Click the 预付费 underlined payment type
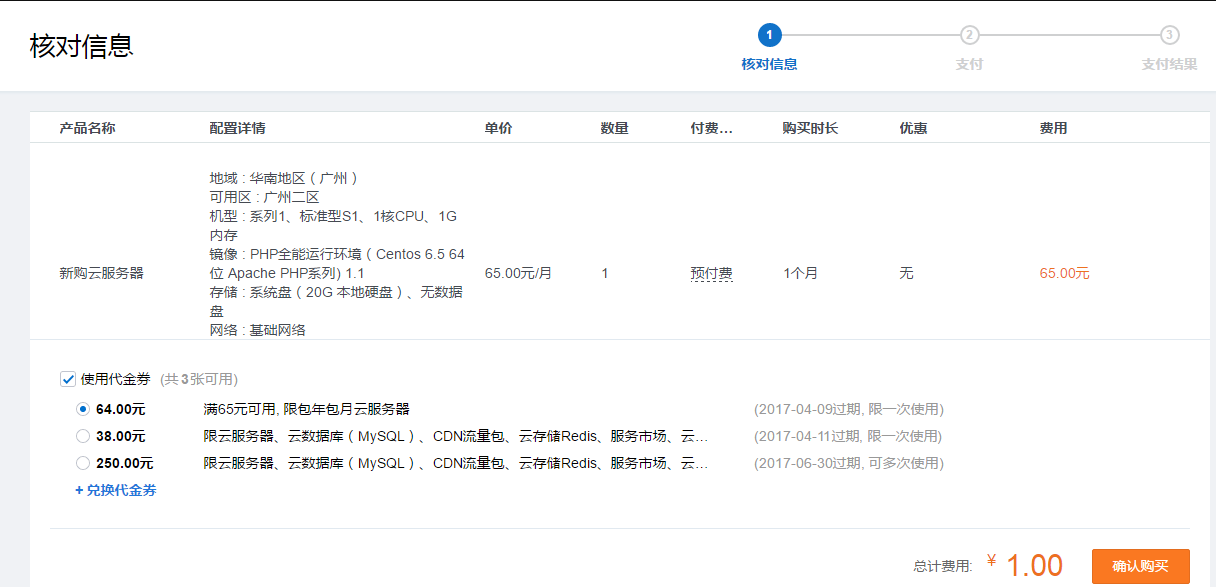 pos(711,273)
